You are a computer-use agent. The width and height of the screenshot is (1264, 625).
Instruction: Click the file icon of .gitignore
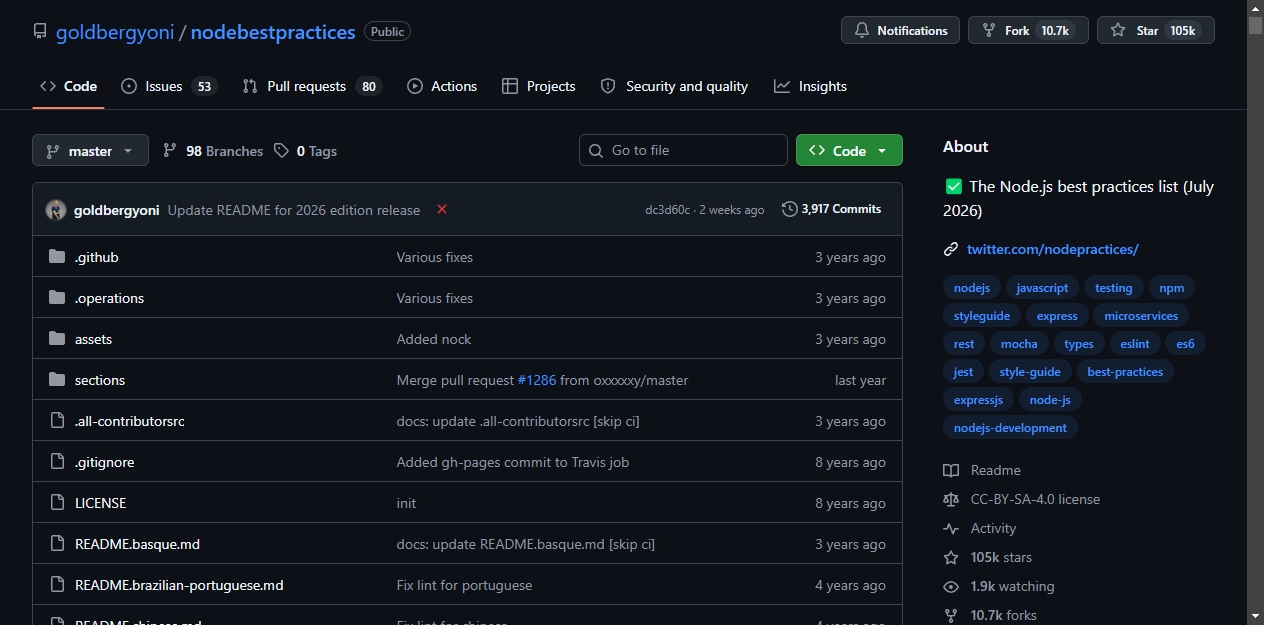57,462
